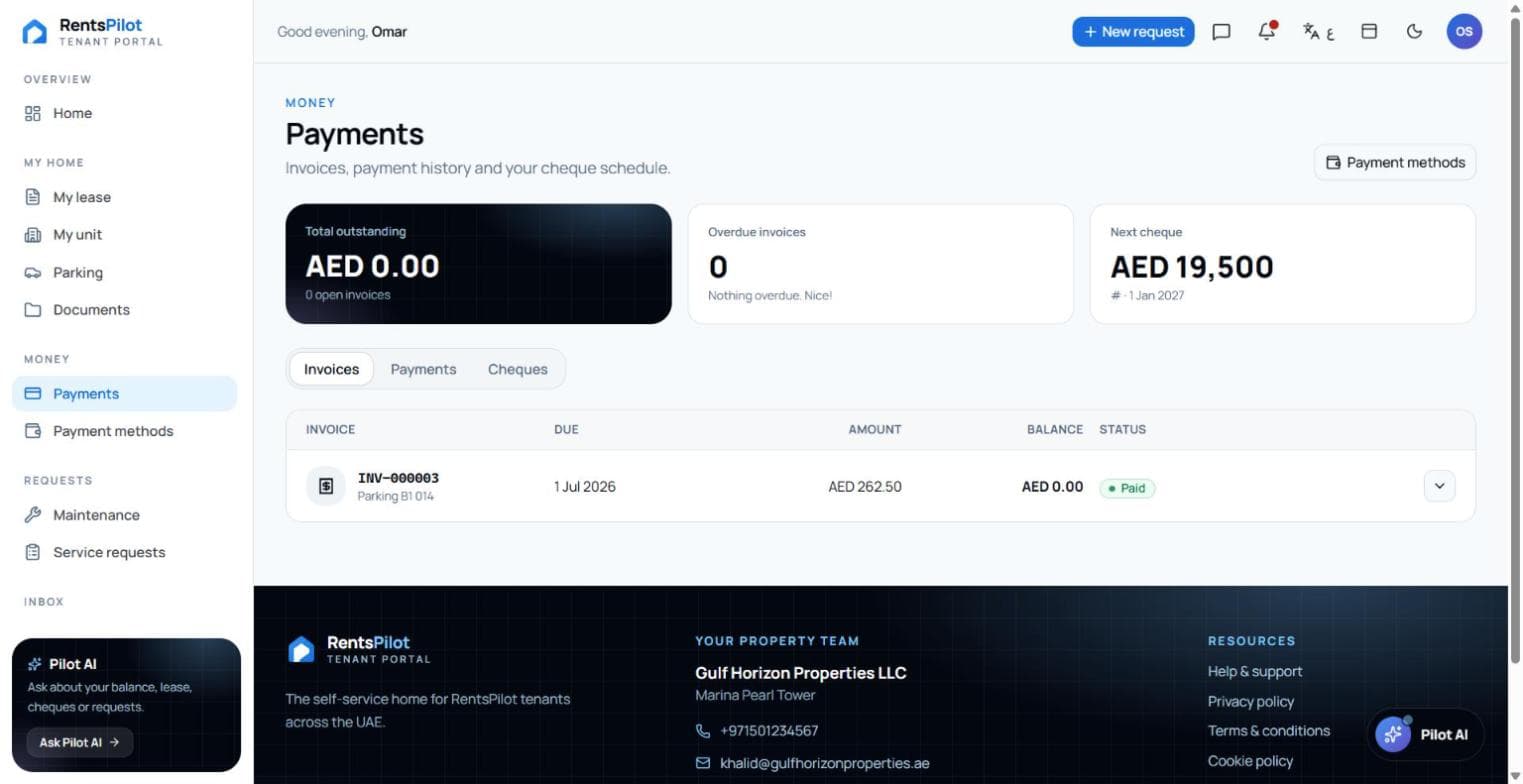Click the +971501234567 phone number
1523x784 pixels.
(x=768, y=731)
